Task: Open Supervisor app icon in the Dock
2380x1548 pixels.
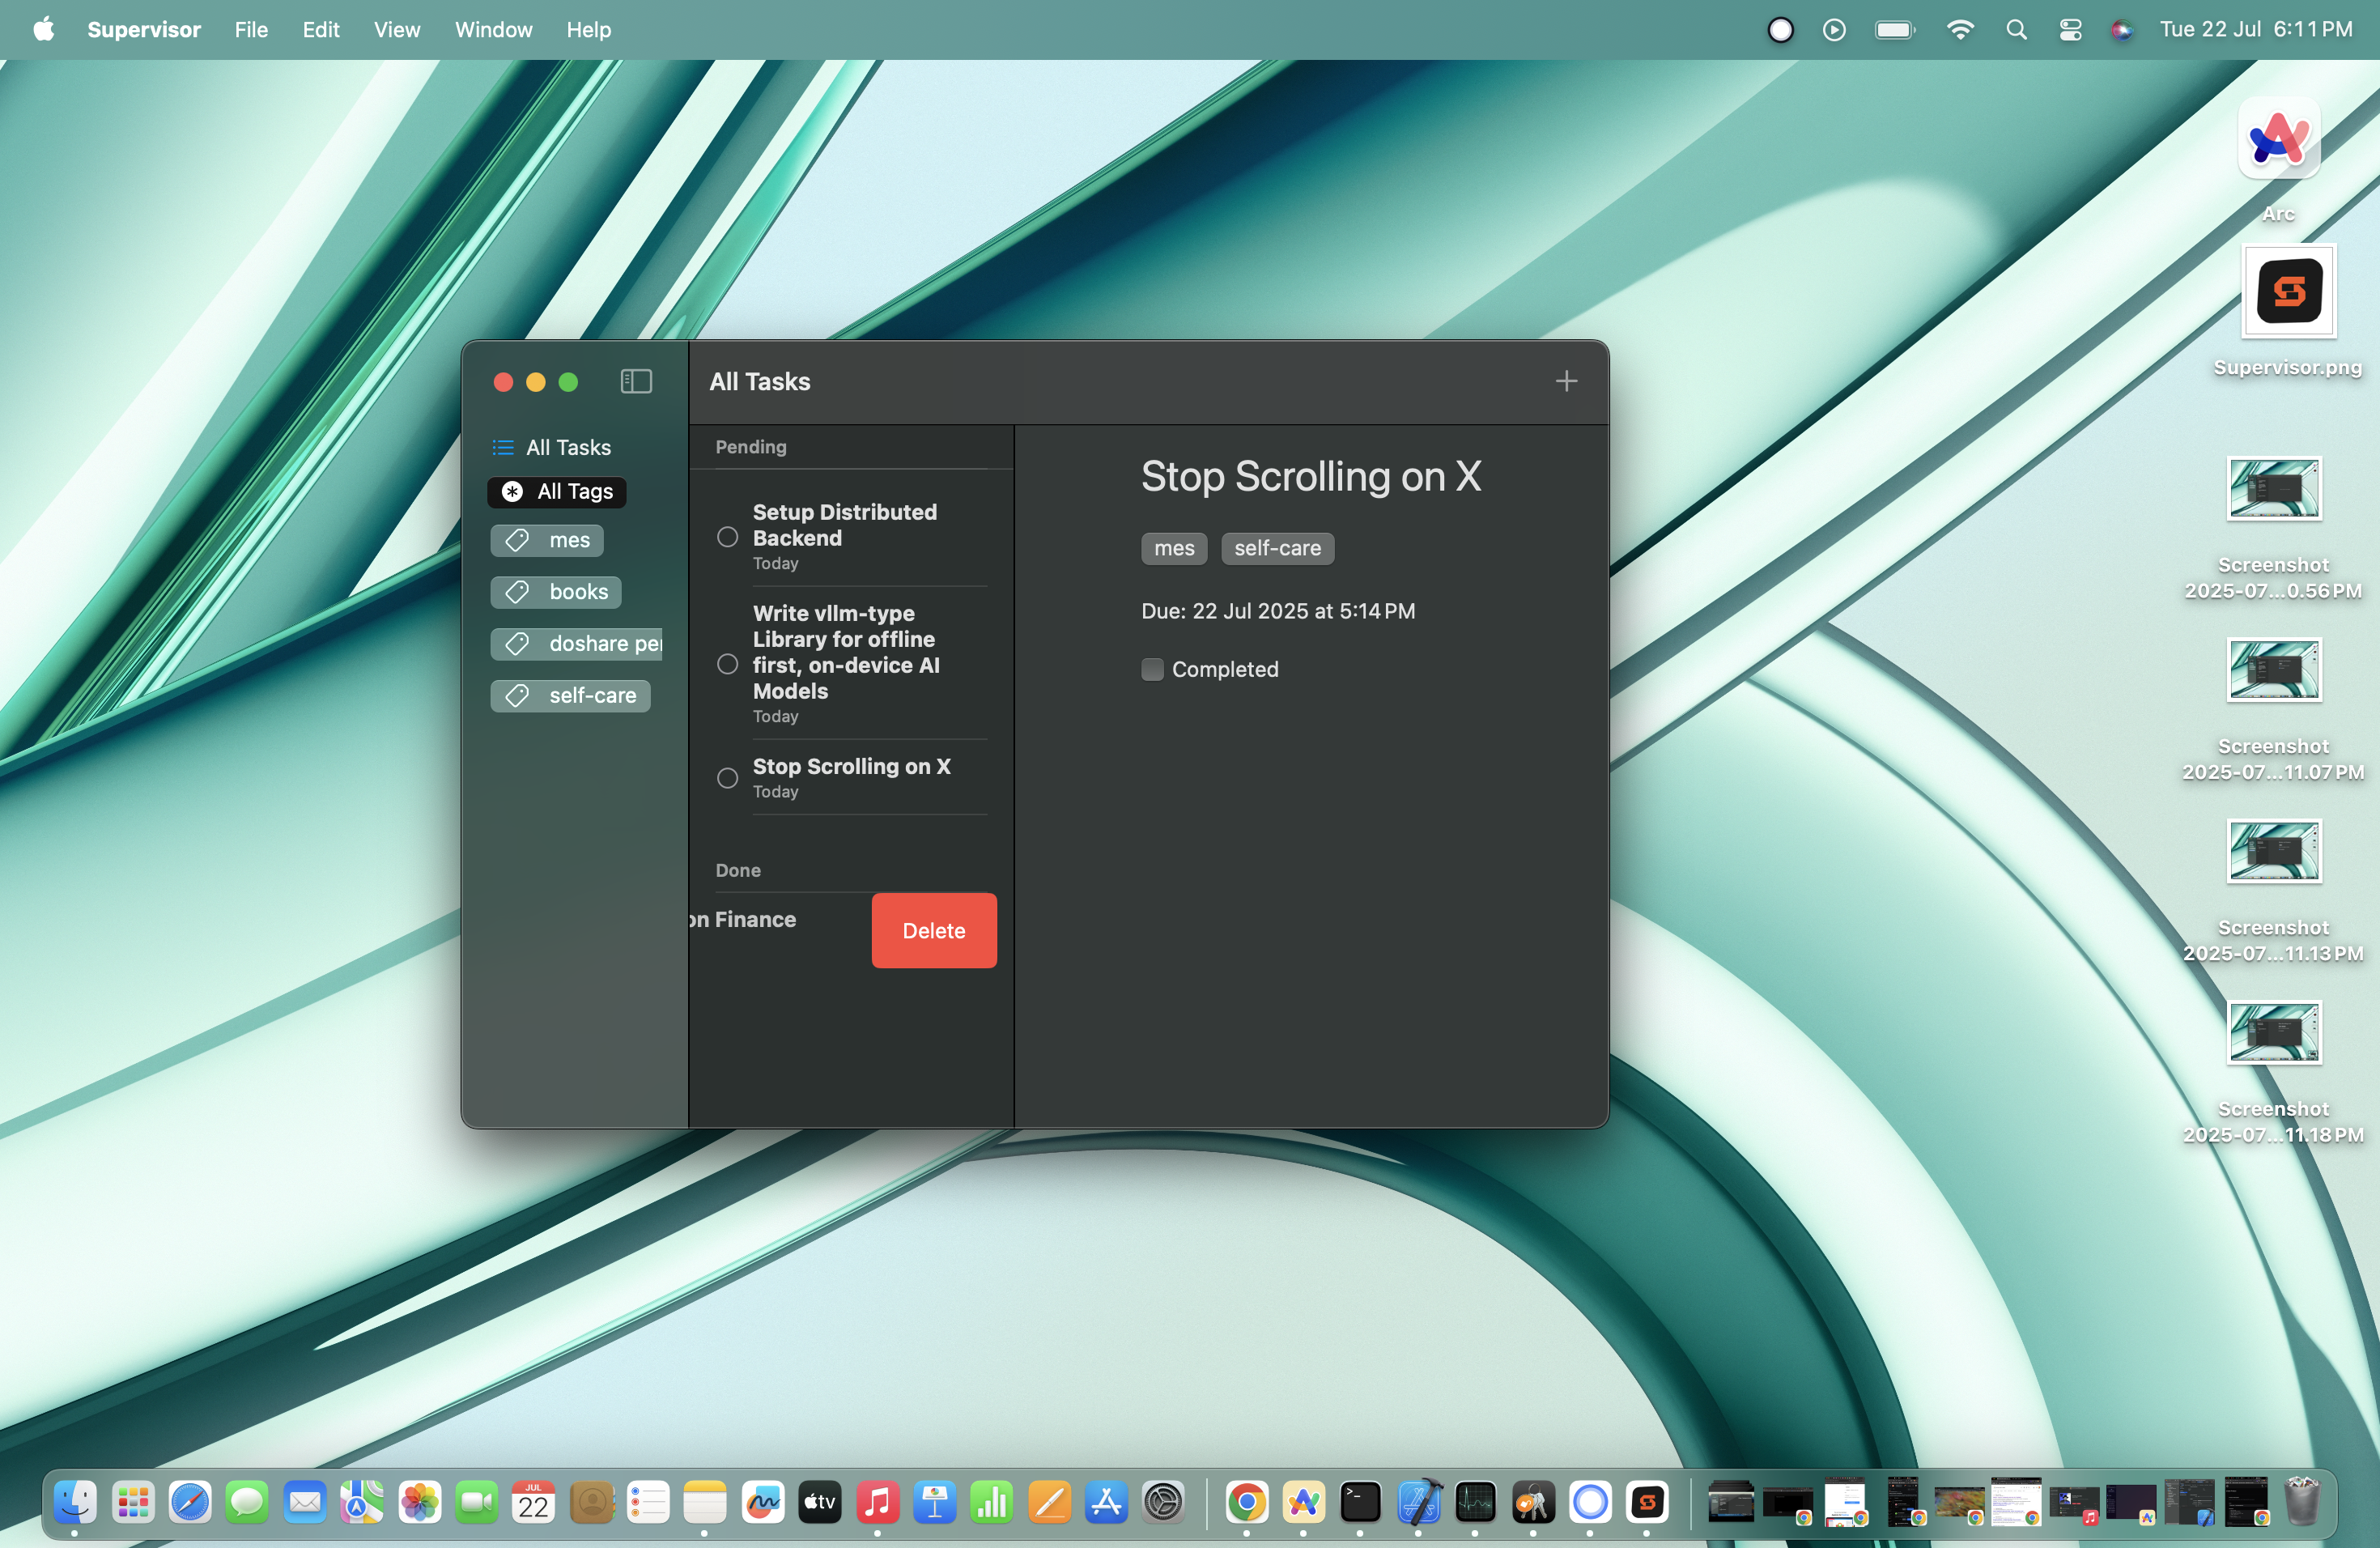Action: point(1648,1502)
